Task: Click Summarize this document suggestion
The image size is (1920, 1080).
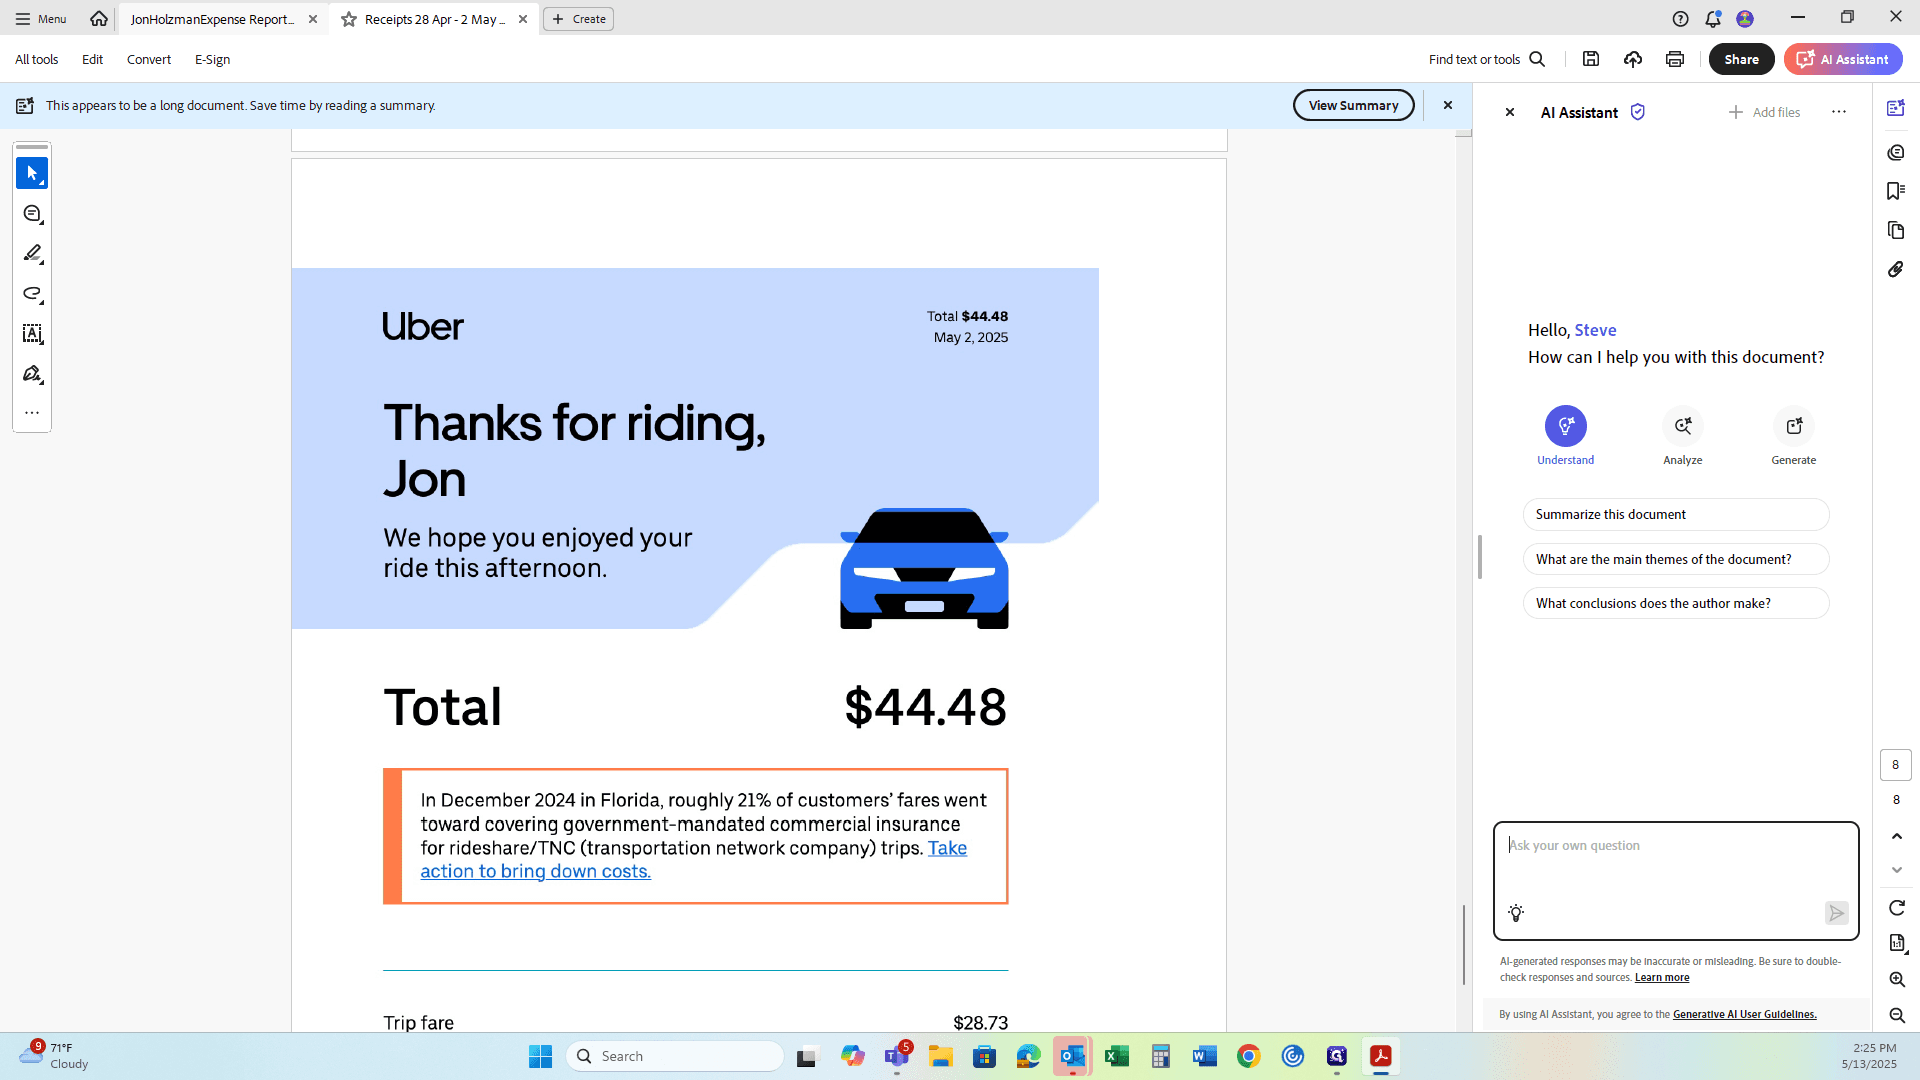Action: [x=1676, y=514]
